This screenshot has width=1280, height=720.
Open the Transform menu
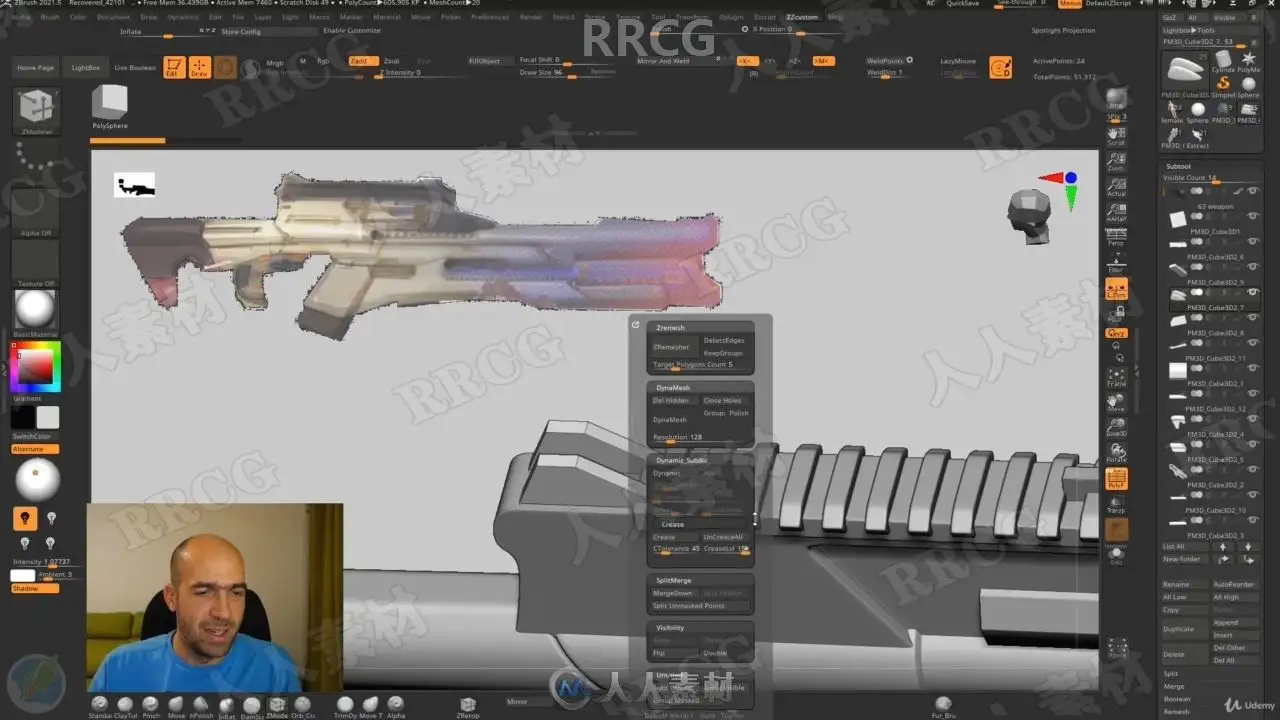[x=693, y=17]
